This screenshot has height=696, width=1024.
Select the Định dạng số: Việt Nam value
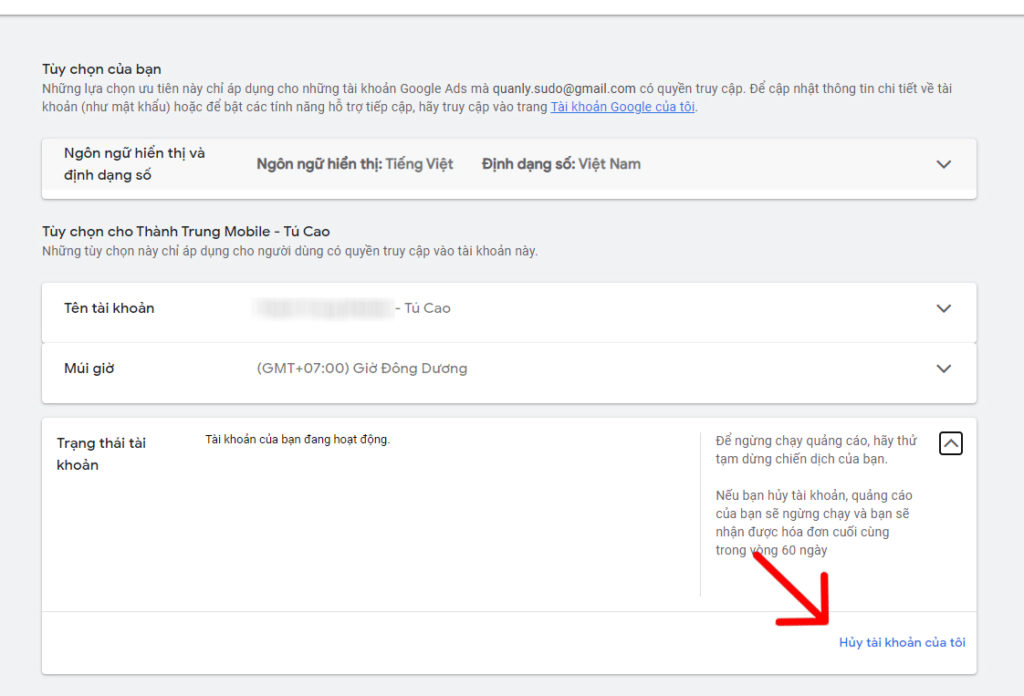tap(561, 164)
